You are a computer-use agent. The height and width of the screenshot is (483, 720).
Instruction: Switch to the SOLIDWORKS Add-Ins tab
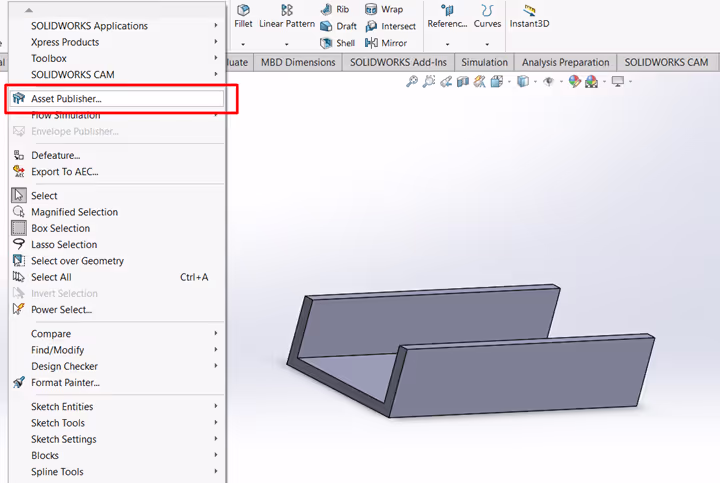coord(398,62)
